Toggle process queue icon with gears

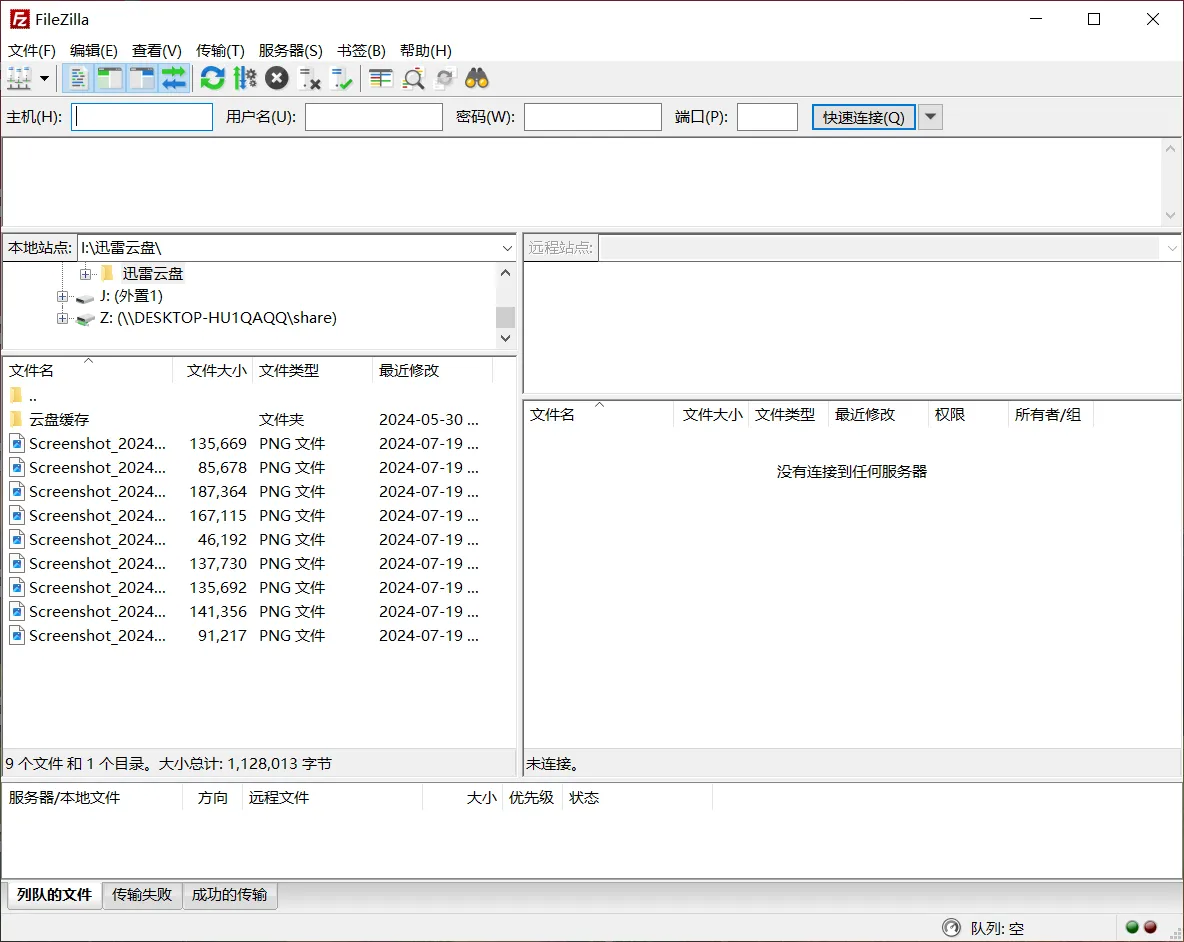pos(245,78)
